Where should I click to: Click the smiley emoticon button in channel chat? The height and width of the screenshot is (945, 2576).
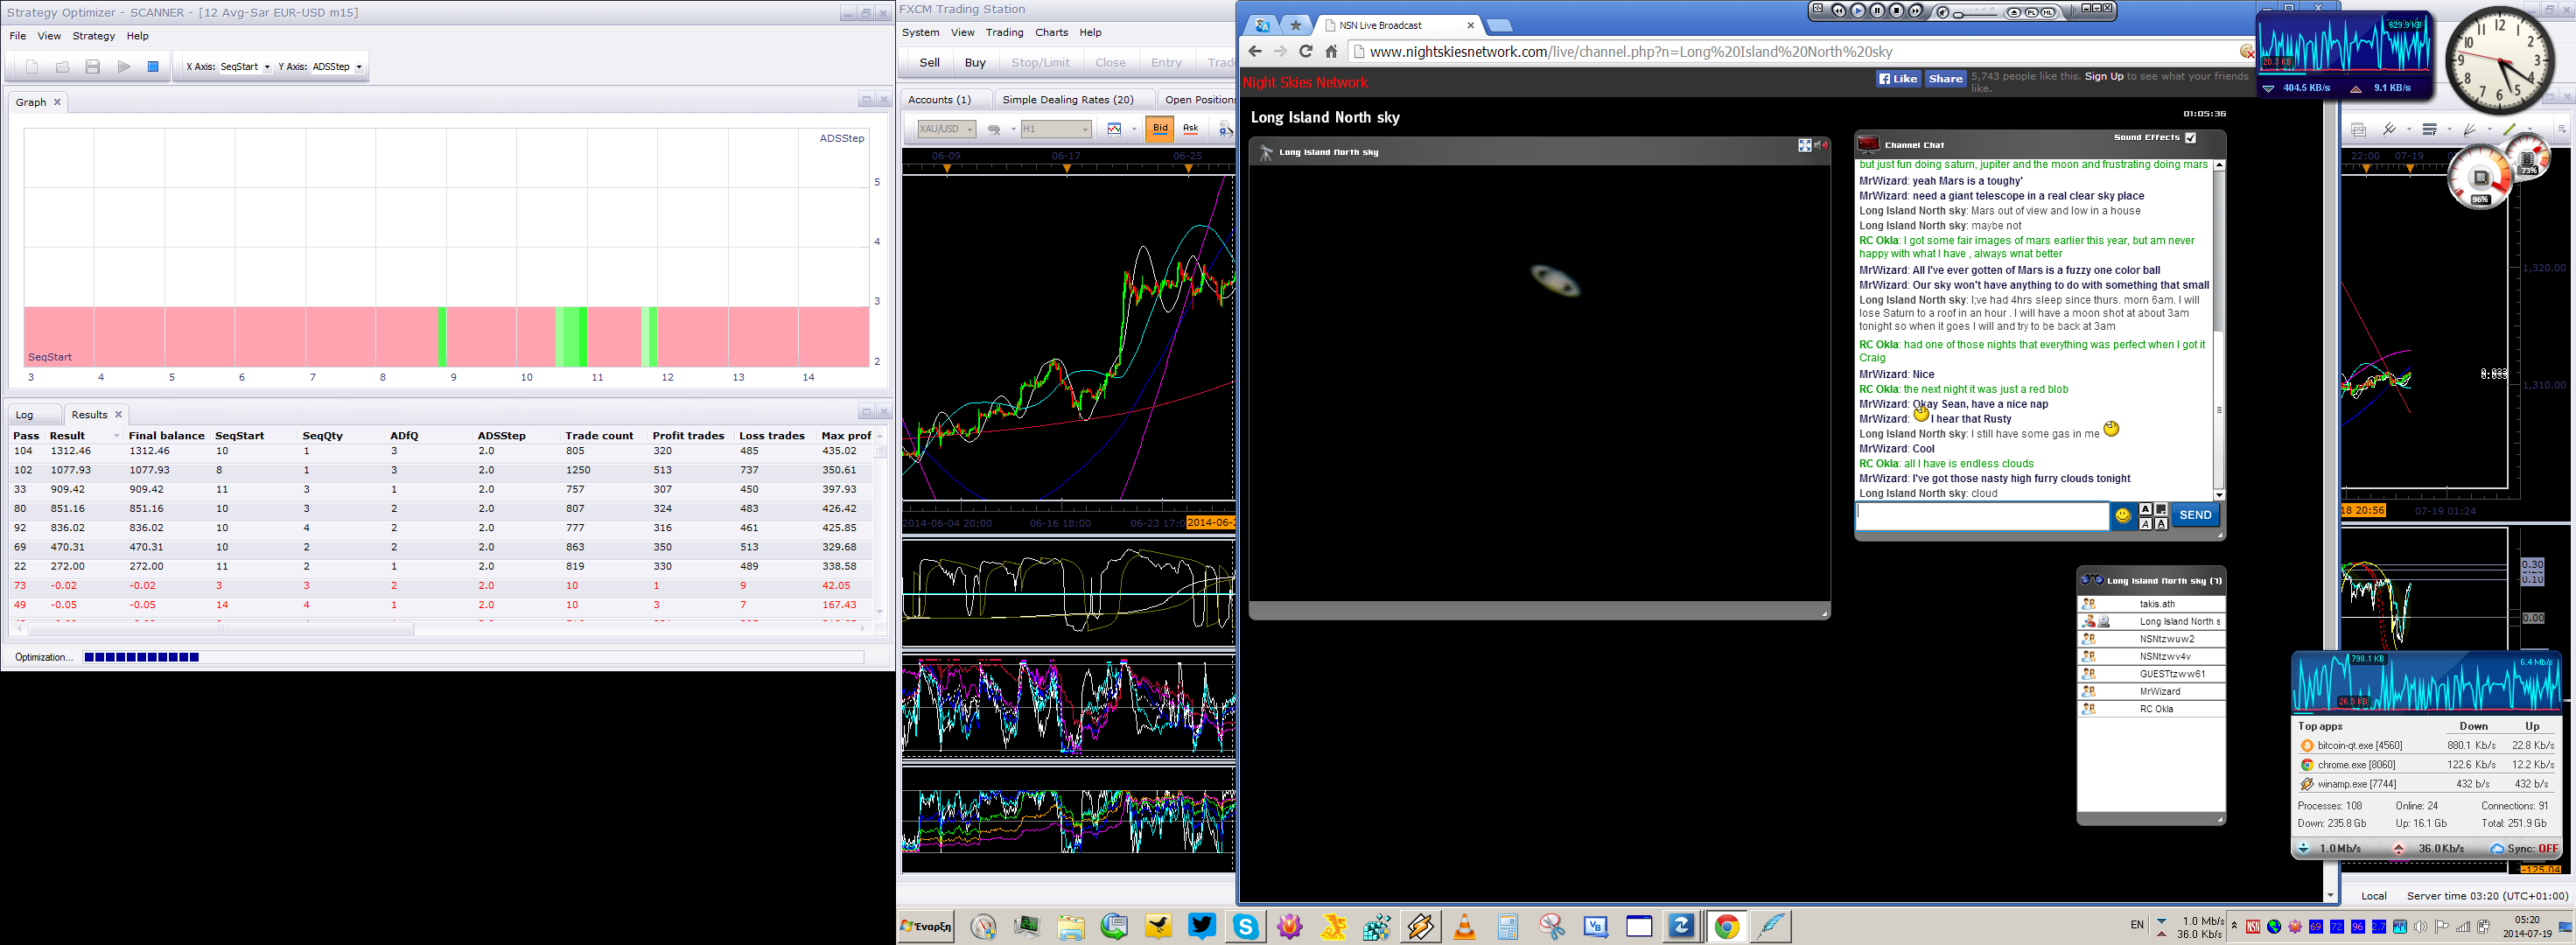(x=2122, y=516)
